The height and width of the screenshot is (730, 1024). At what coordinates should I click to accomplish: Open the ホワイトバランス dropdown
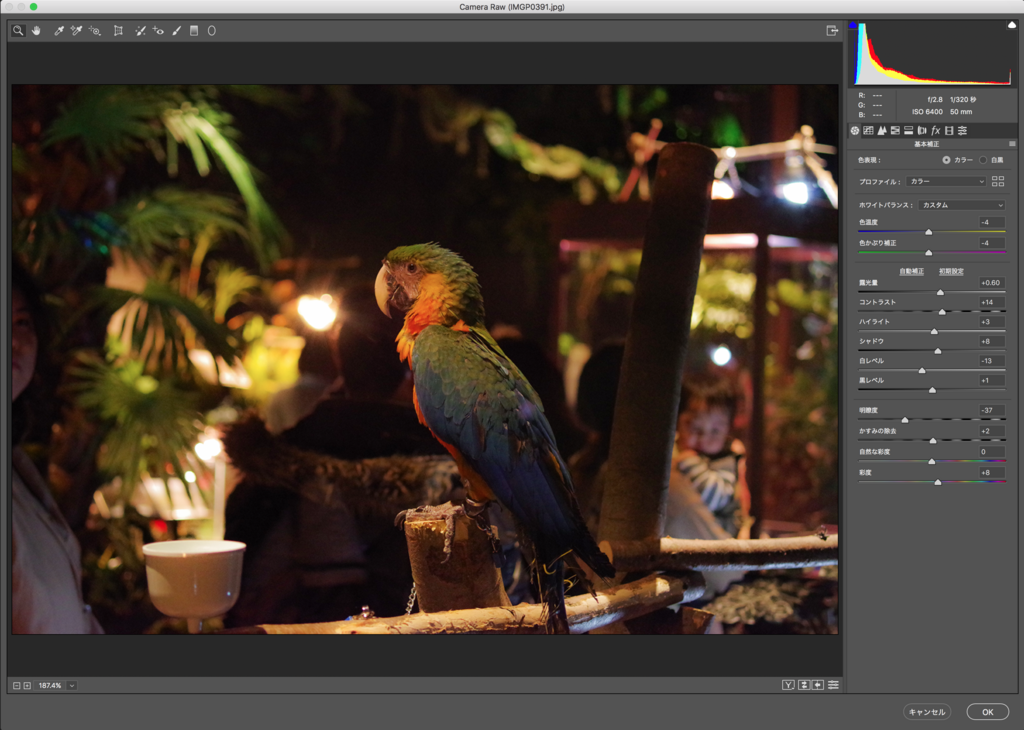pos(961,205)
